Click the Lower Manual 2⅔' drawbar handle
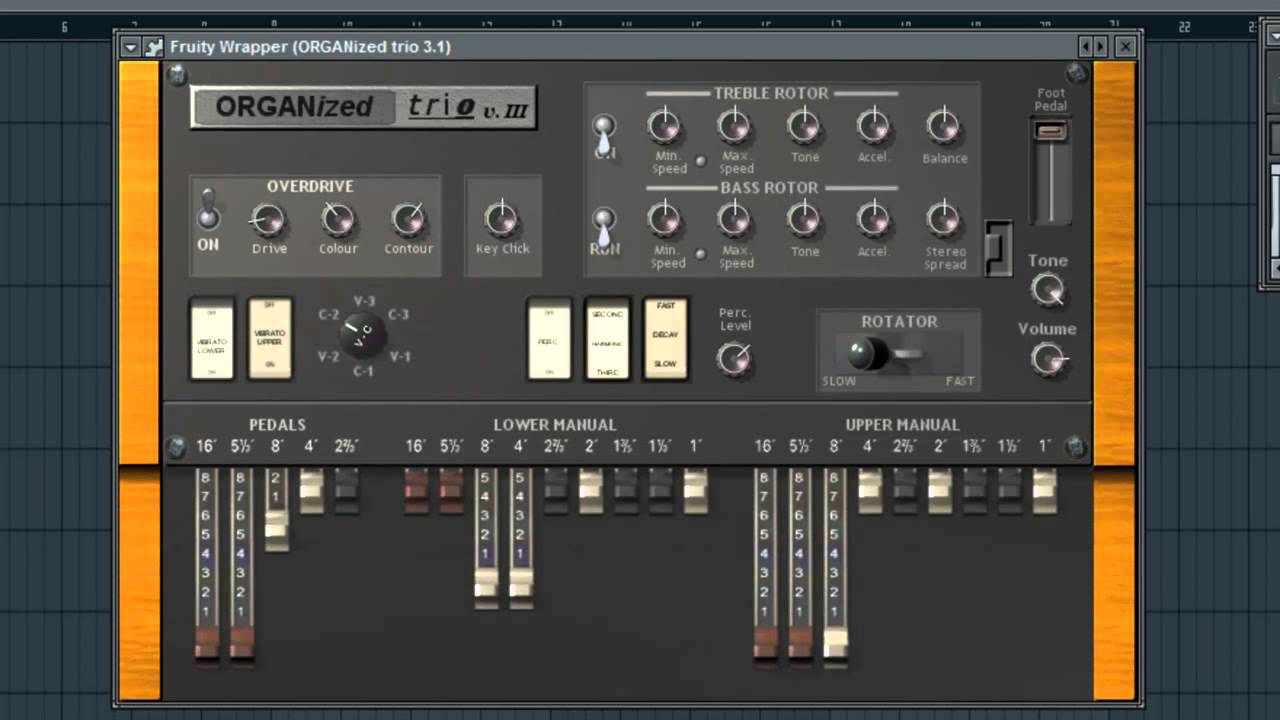Viewport: 1280px width, 720px height. [x=556, y=491]
